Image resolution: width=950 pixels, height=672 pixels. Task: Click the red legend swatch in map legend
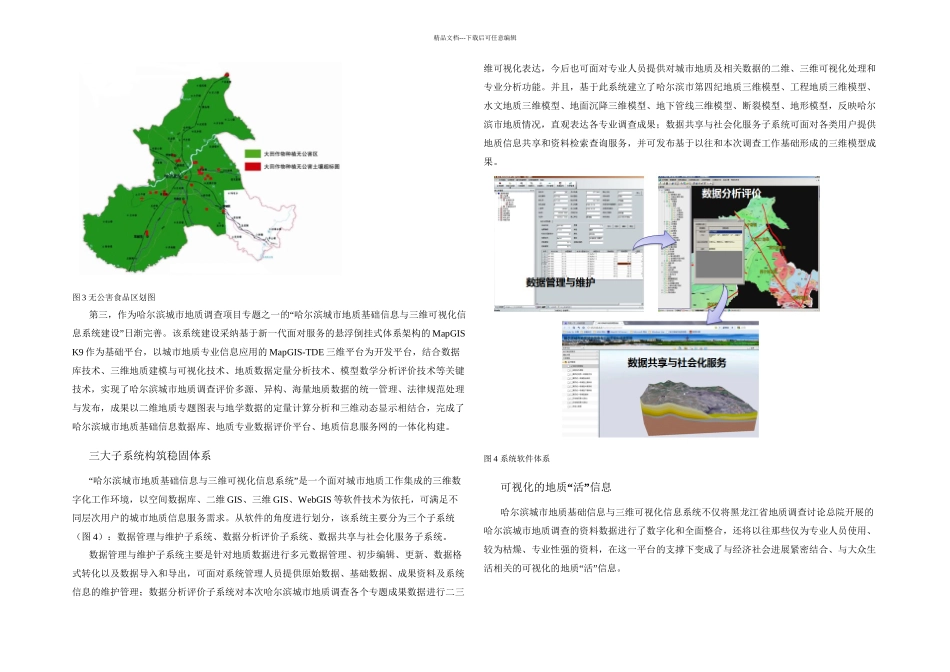253,166
